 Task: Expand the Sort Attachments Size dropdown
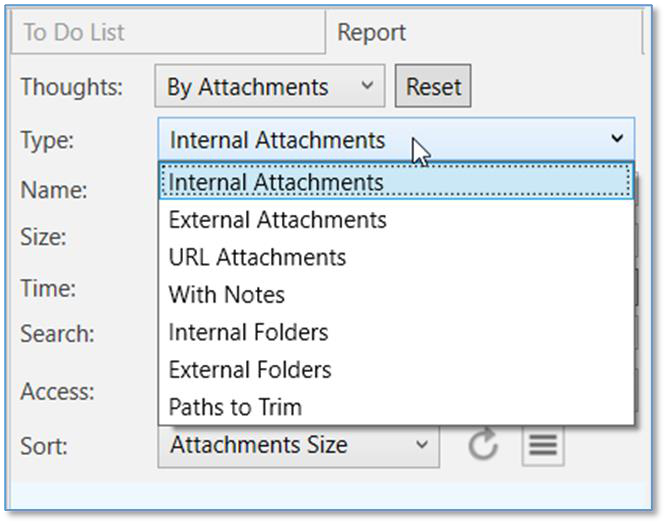point(298,445)
